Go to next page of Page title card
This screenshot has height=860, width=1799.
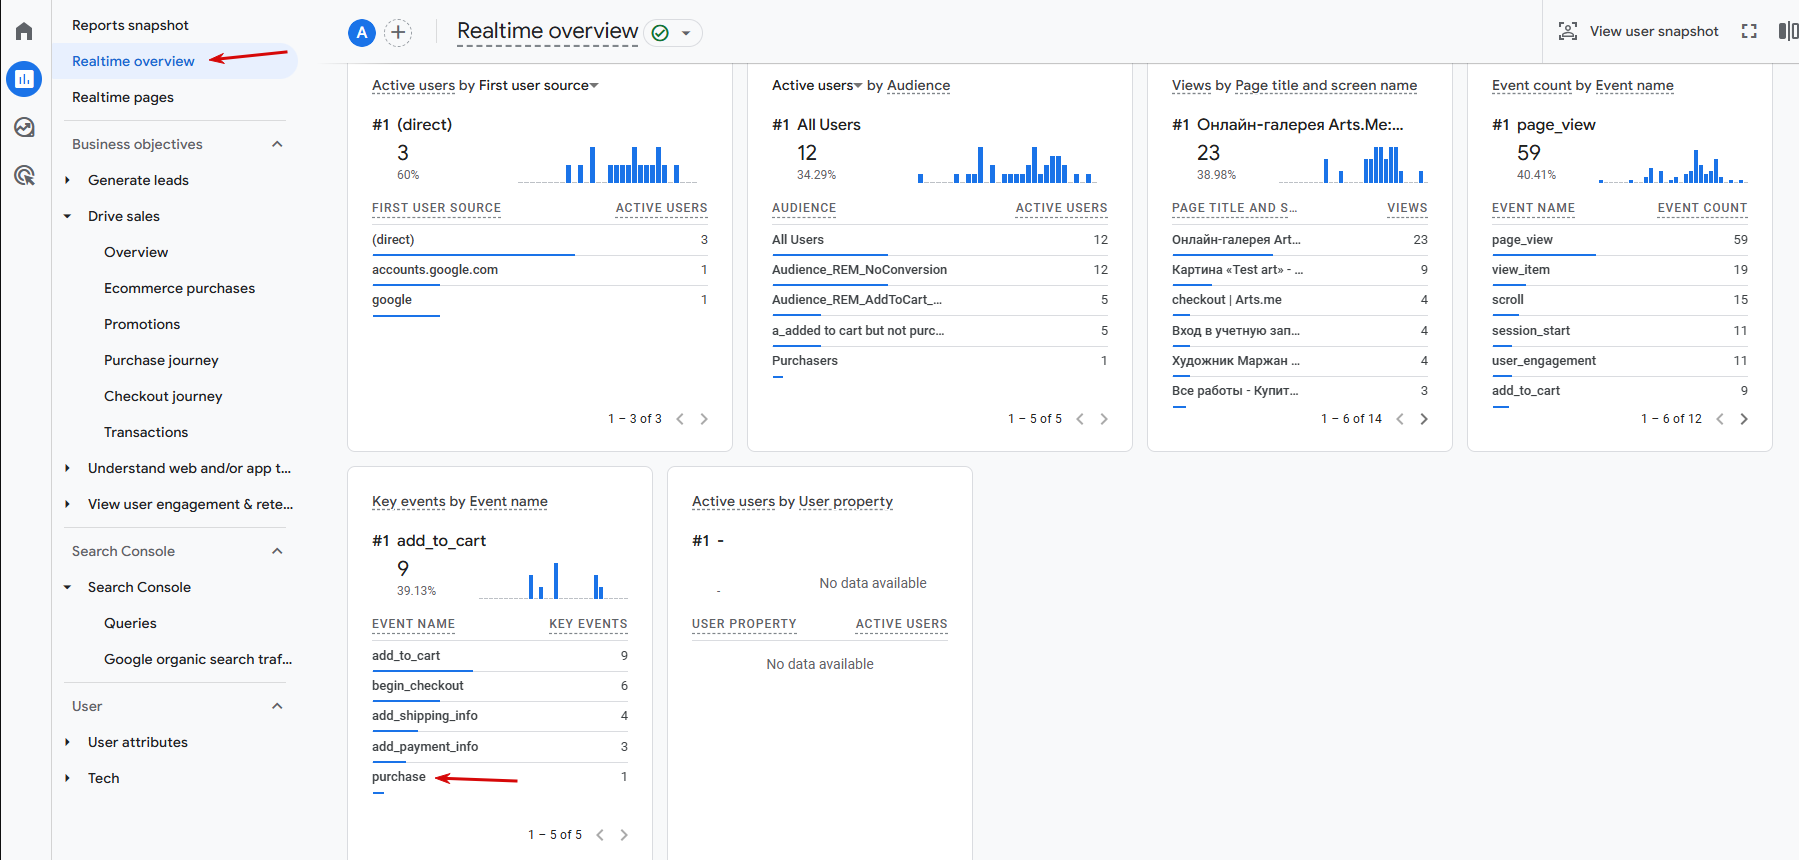(x=1424, y=419)
